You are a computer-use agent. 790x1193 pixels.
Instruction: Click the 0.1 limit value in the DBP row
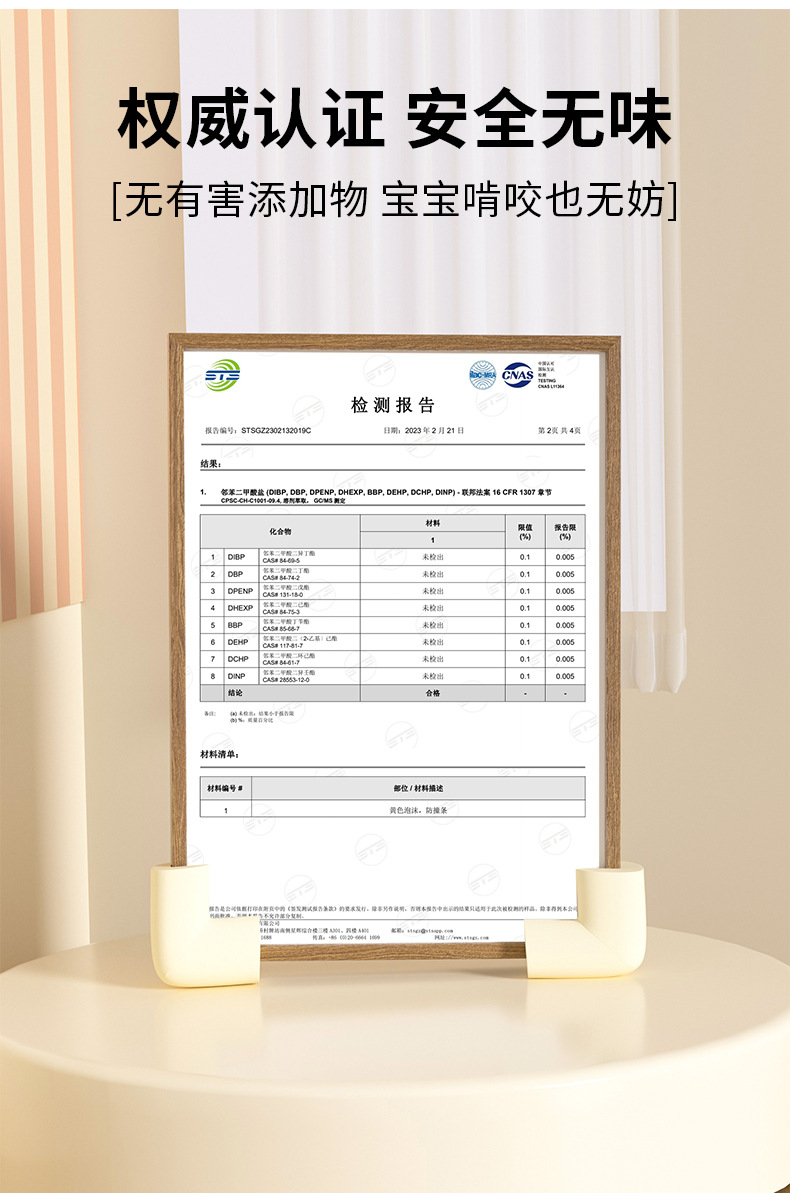[525, 574]
